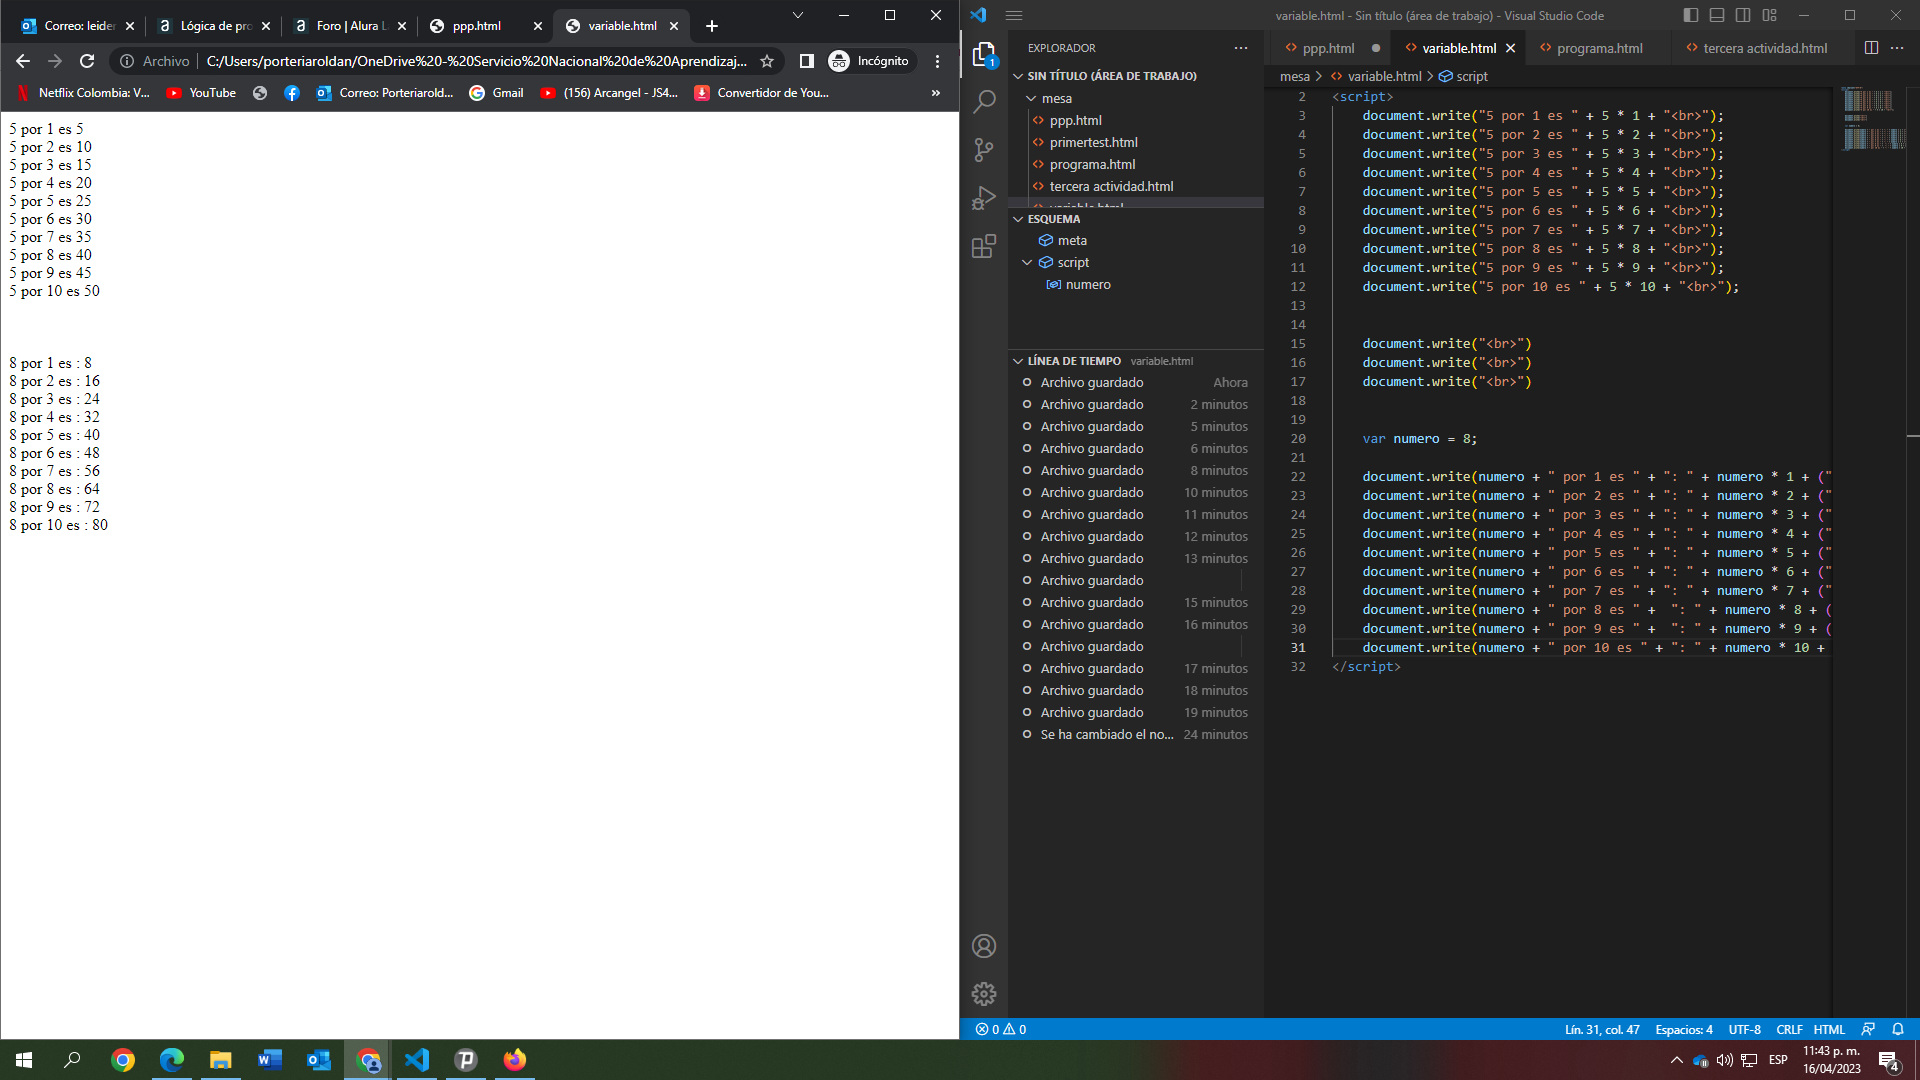Open the YouTube bookmark

(201, 93)
